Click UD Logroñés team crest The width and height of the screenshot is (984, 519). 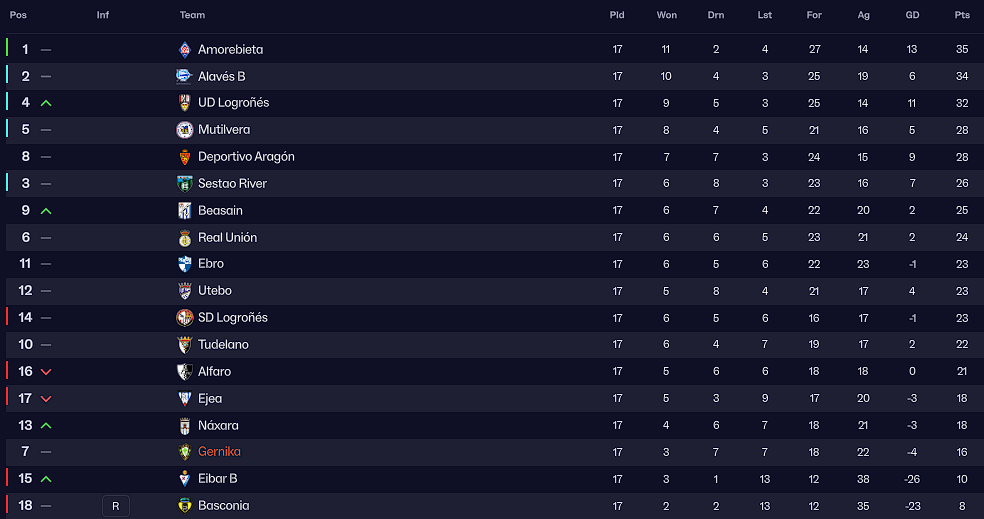click(x=184, y=103)
